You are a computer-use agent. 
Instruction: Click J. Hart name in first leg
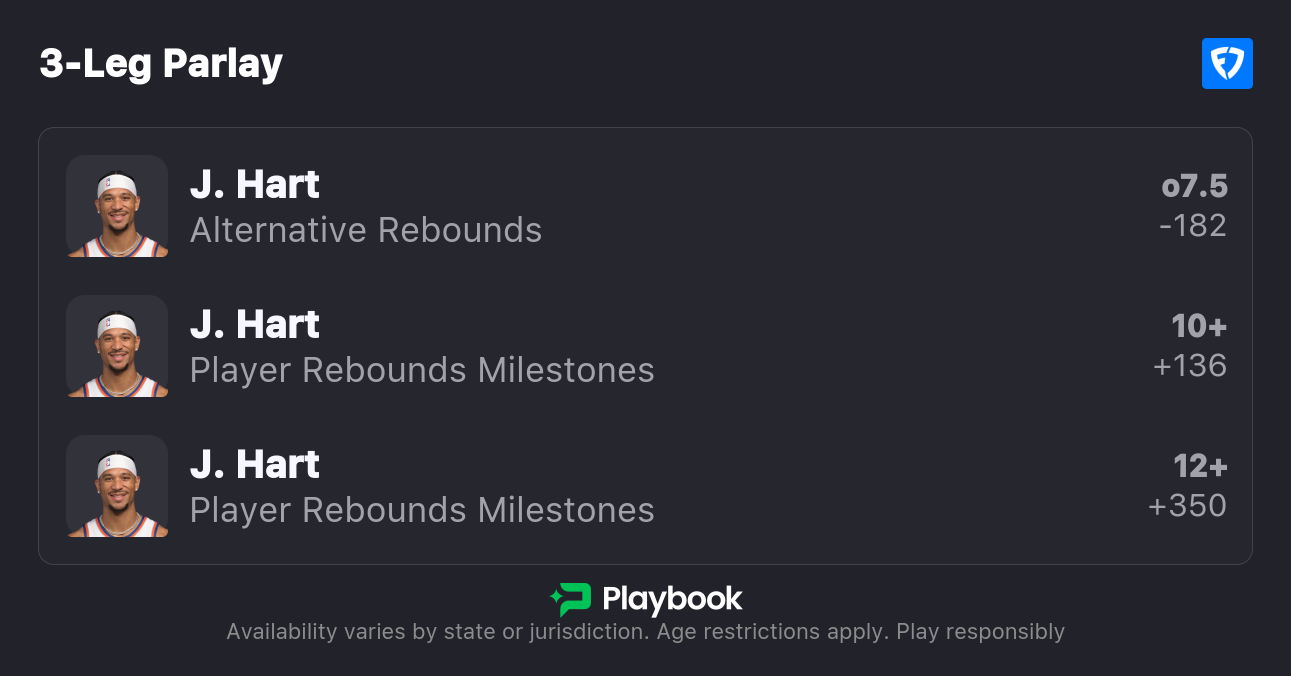click(255, 185)
